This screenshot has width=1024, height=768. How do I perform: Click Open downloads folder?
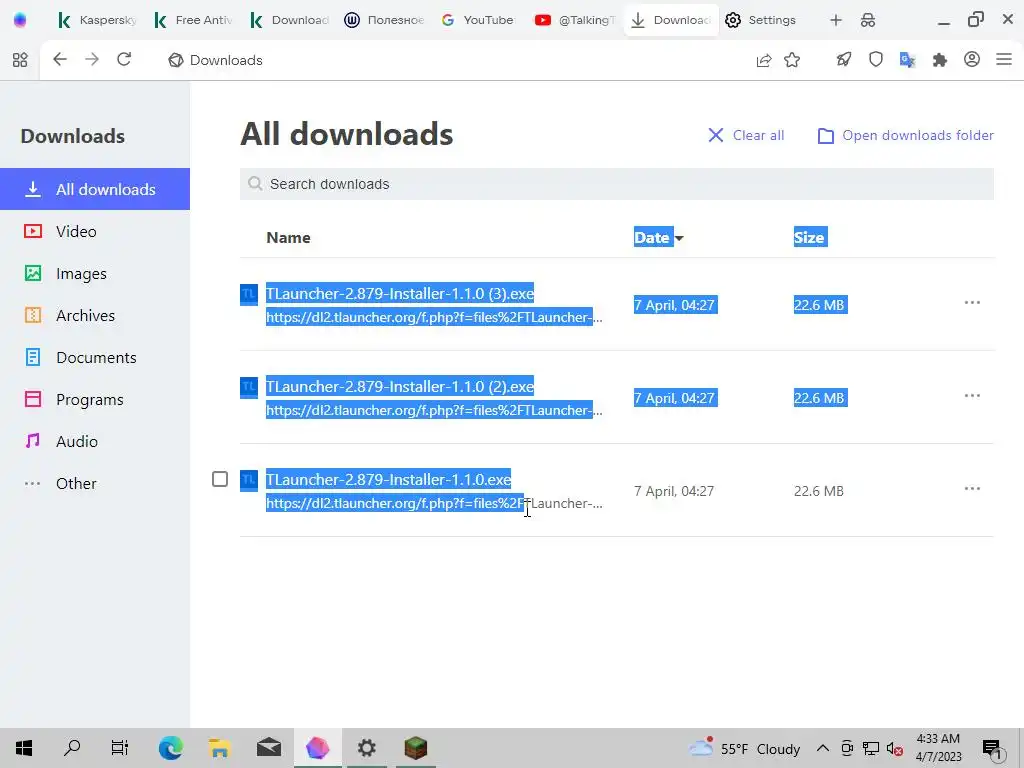(906, 135)
